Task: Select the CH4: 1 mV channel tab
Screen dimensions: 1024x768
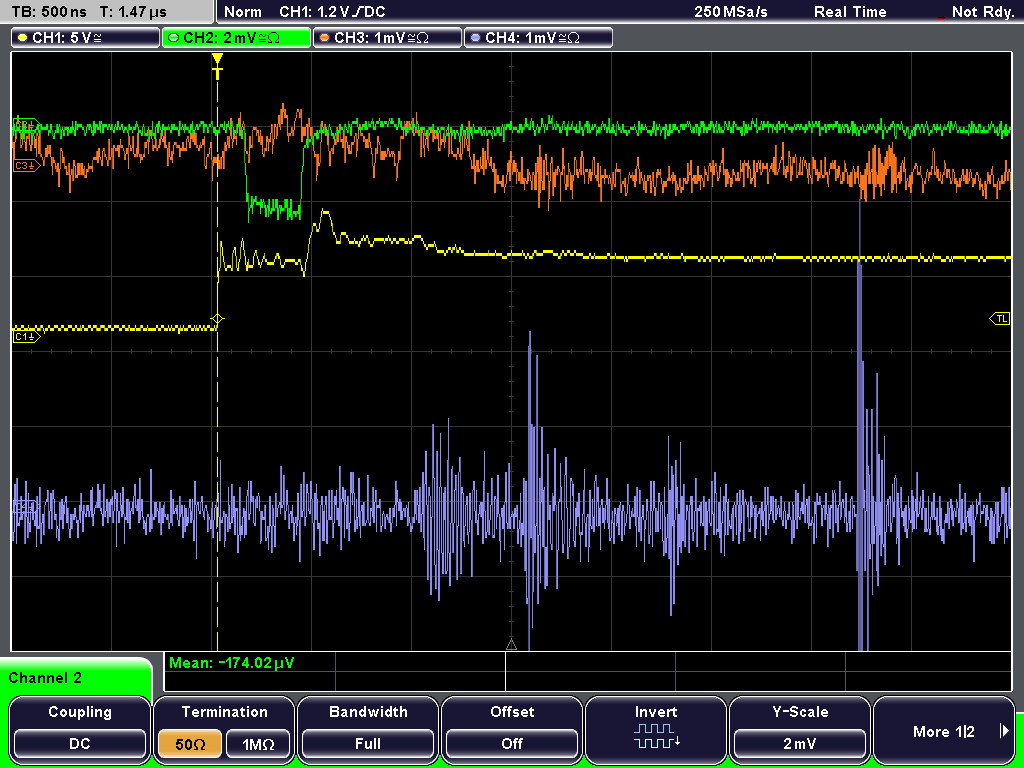Action: [x=538, y=38]
